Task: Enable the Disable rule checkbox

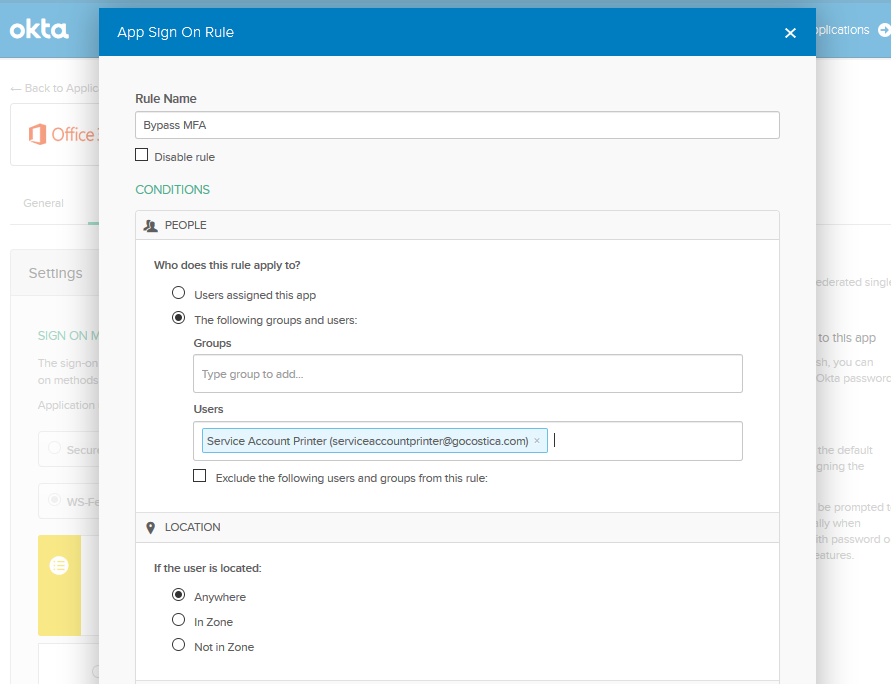Action: (x=141, y=155)
